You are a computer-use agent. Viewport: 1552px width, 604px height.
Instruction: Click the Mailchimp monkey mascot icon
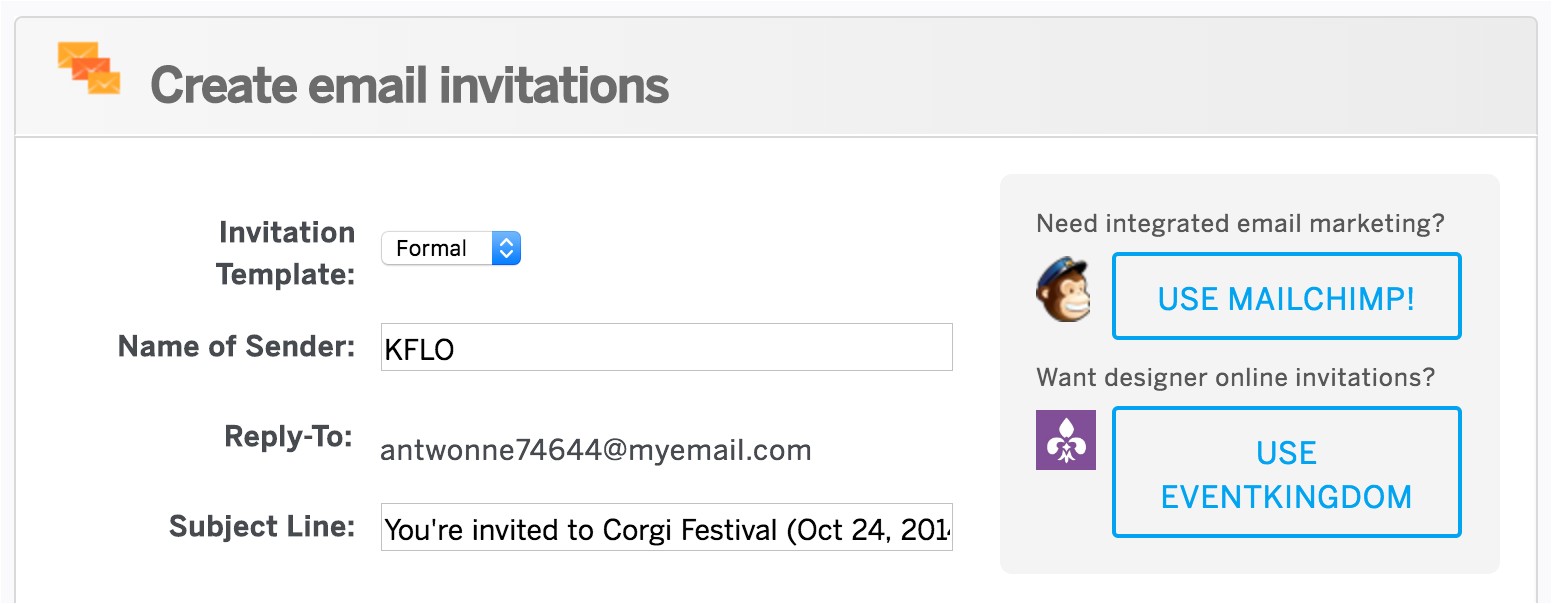tap(1062, 289)
